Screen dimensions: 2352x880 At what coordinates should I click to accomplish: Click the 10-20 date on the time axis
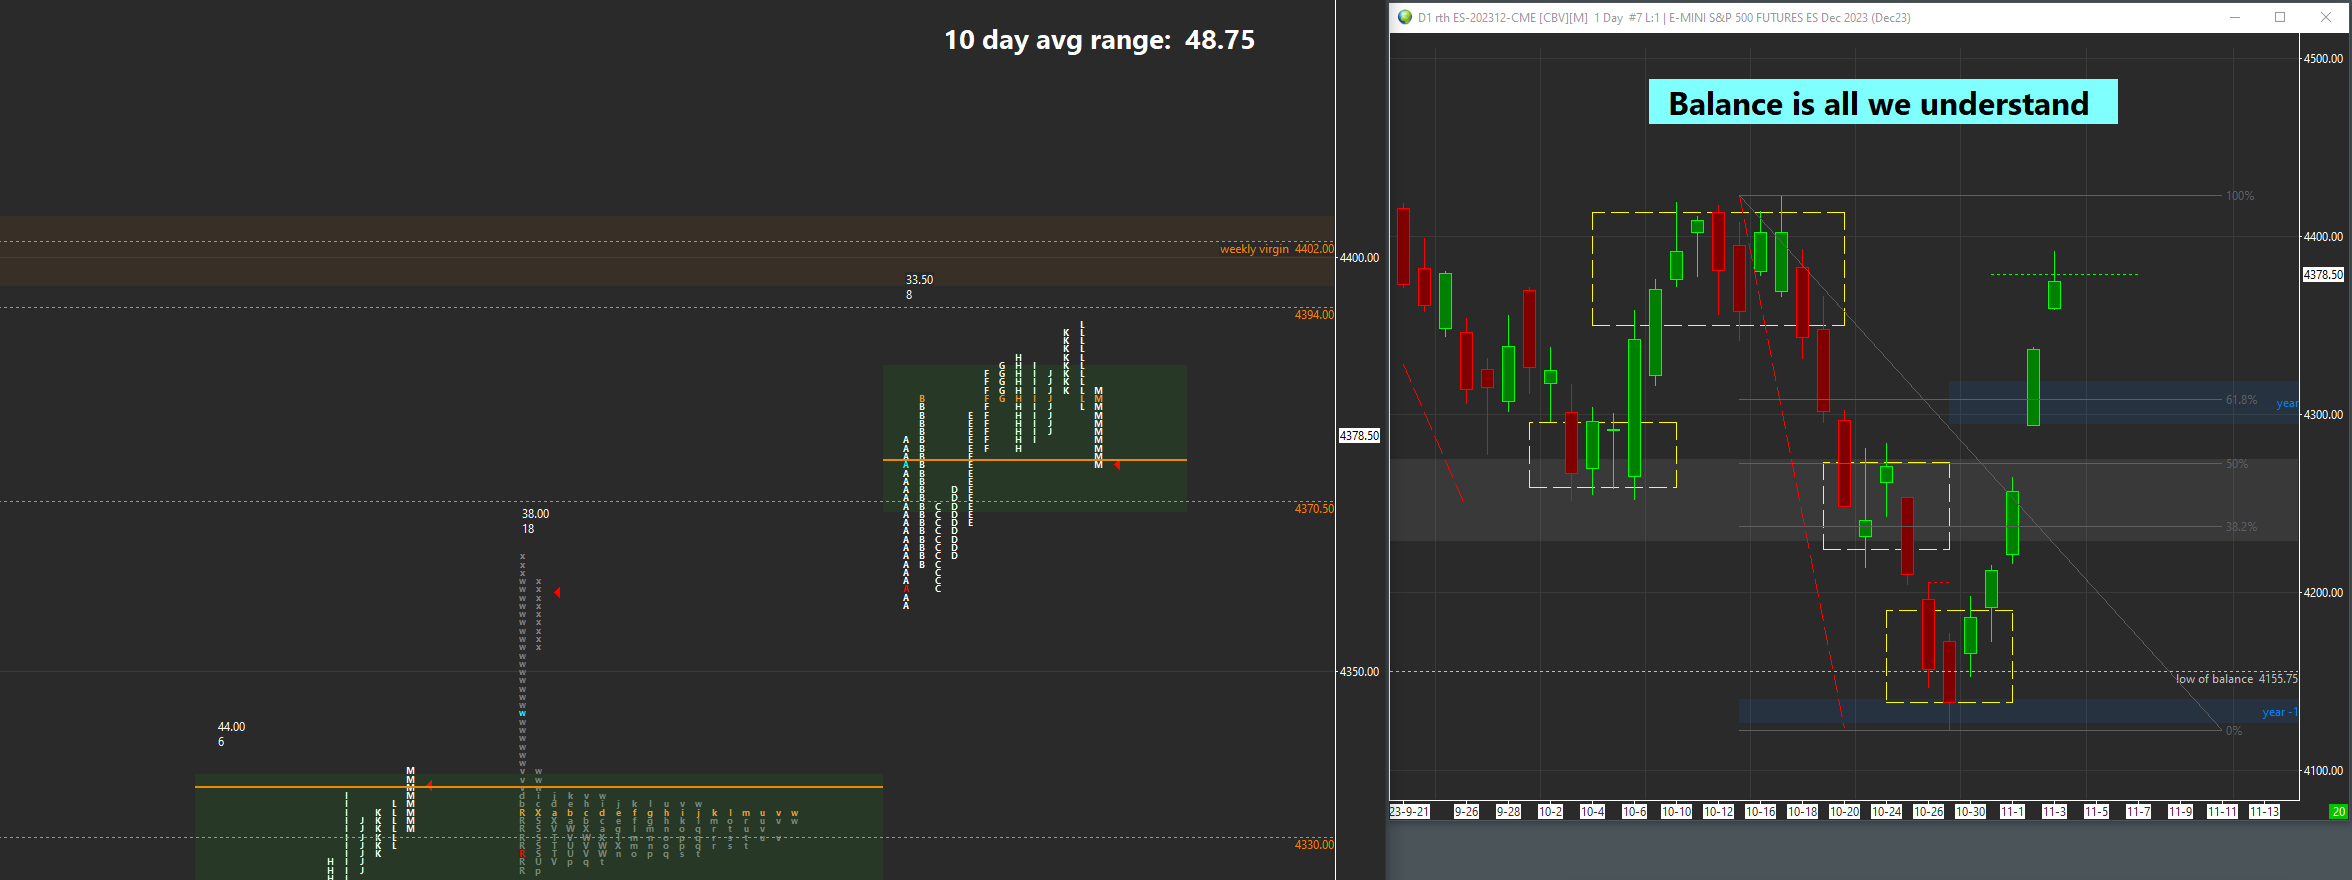pyautogui.click(x=1844, y=812)
